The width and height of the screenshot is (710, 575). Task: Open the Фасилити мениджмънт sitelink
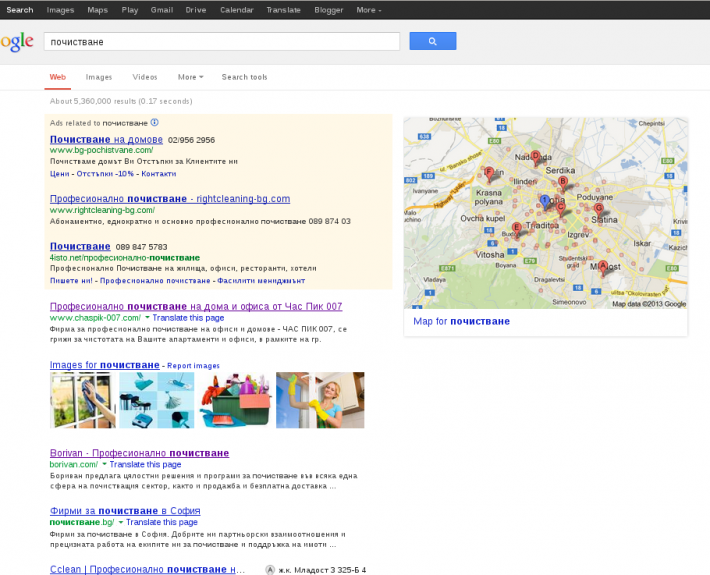[261, 281]
